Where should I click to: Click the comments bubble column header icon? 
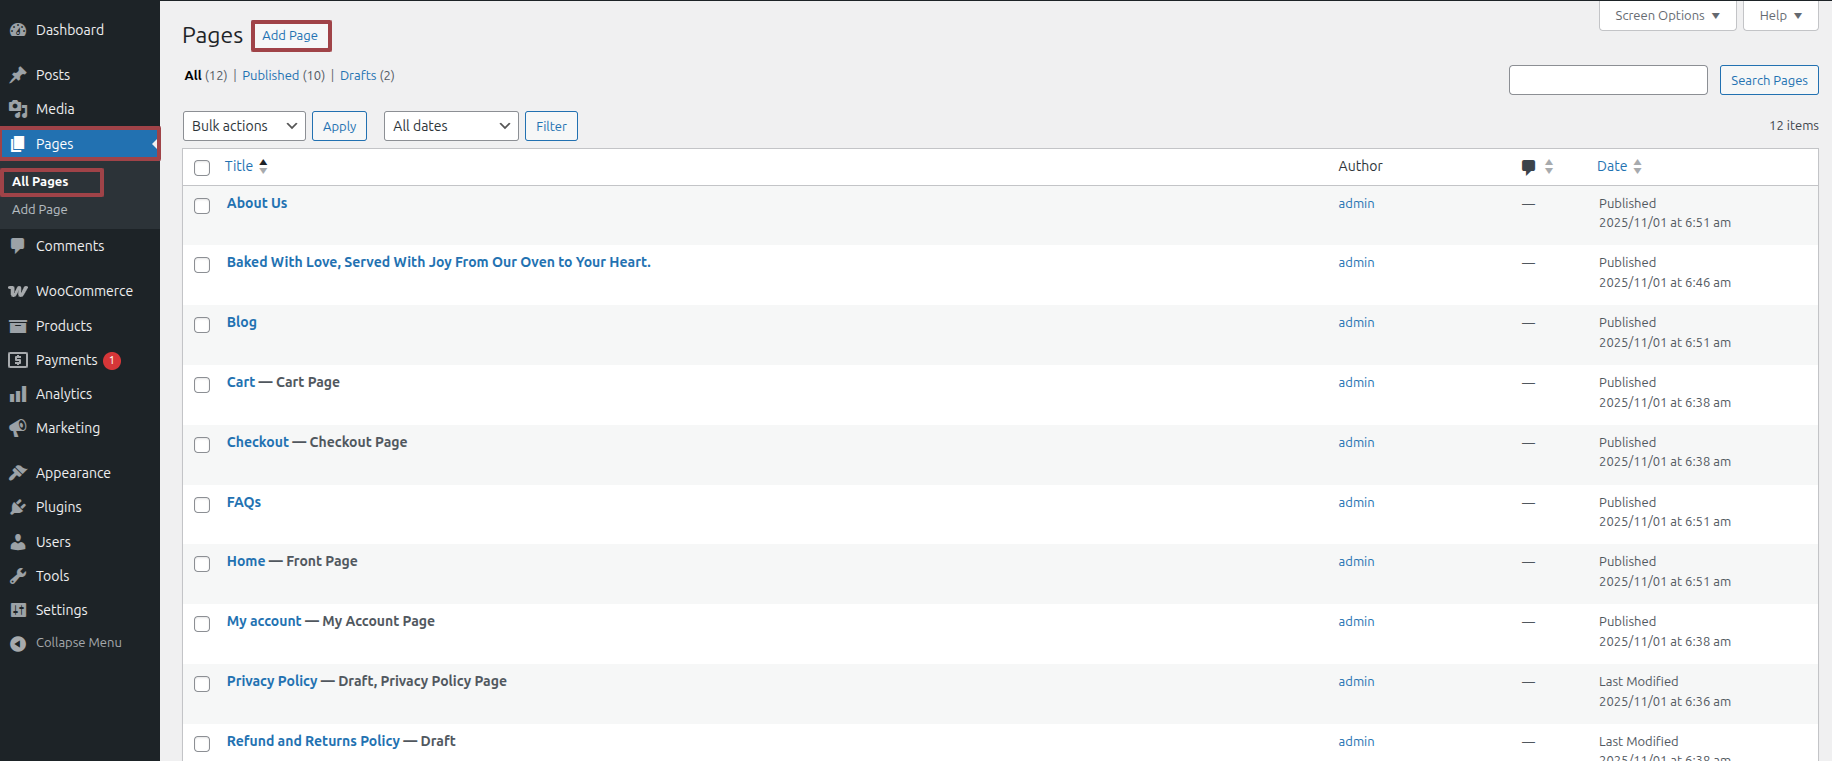1528,167
